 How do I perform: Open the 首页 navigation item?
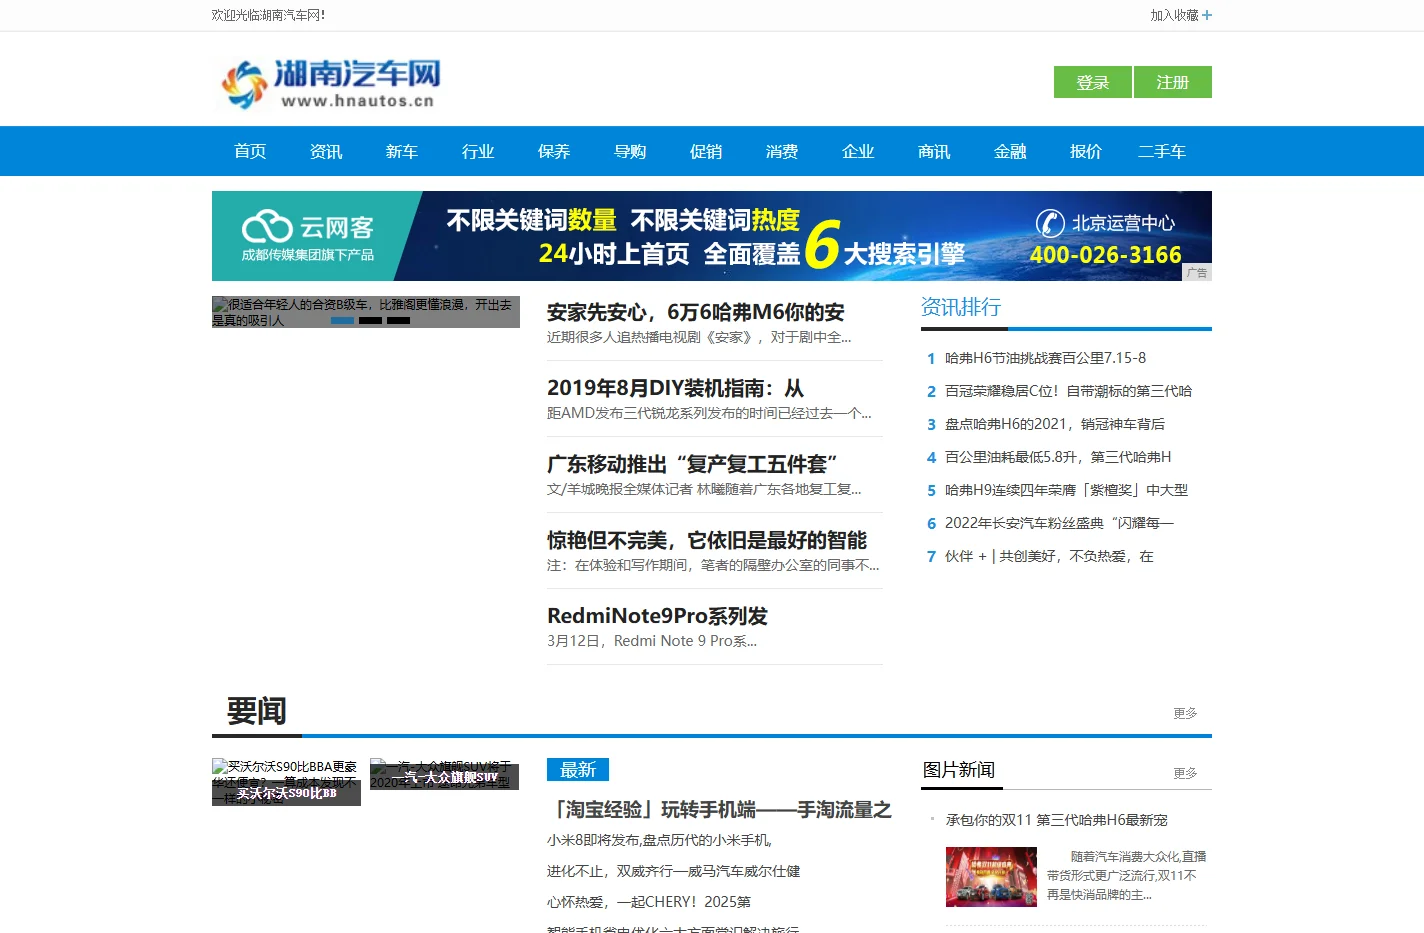[x=250, y=151]
